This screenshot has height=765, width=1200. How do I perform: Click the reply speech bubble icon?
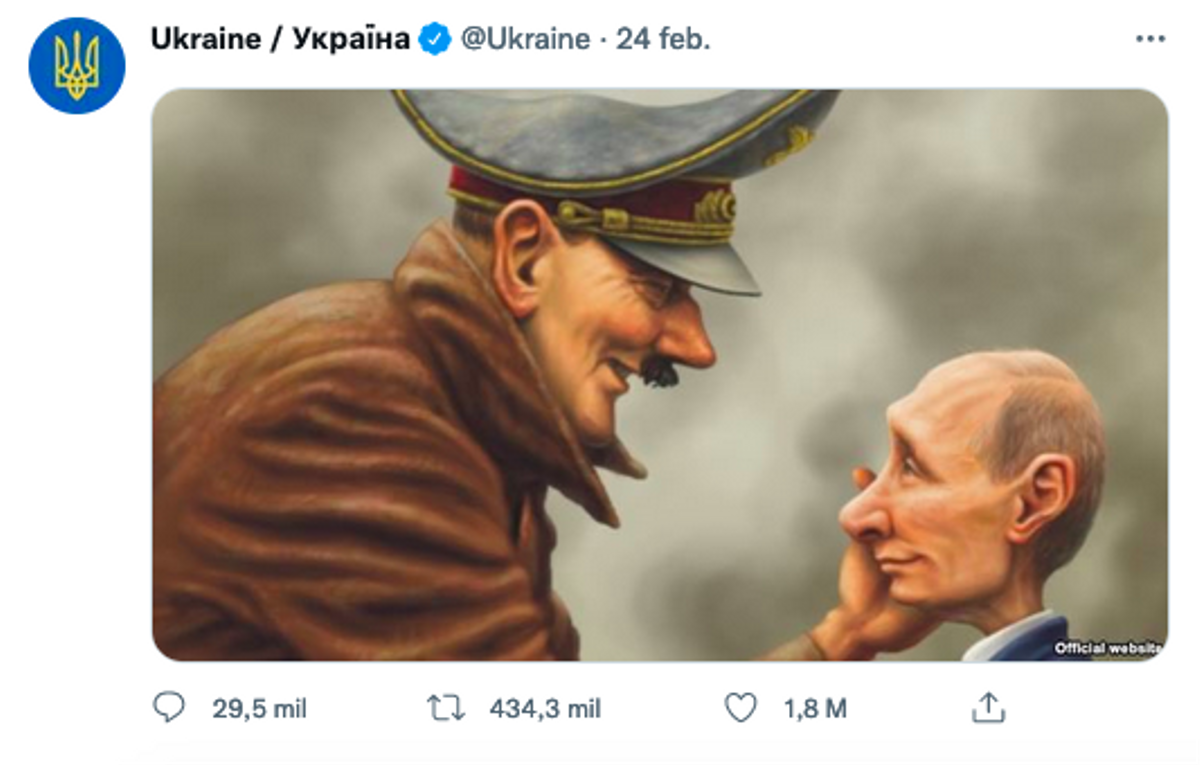point(169,708)
